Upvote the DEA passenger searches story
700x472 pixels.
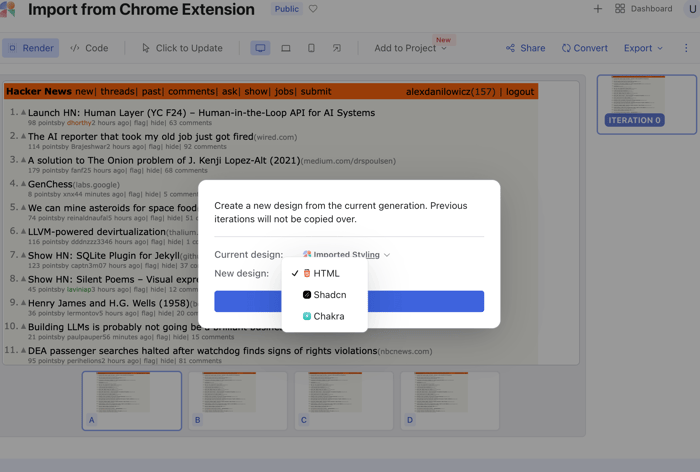[x=23, y=351]
